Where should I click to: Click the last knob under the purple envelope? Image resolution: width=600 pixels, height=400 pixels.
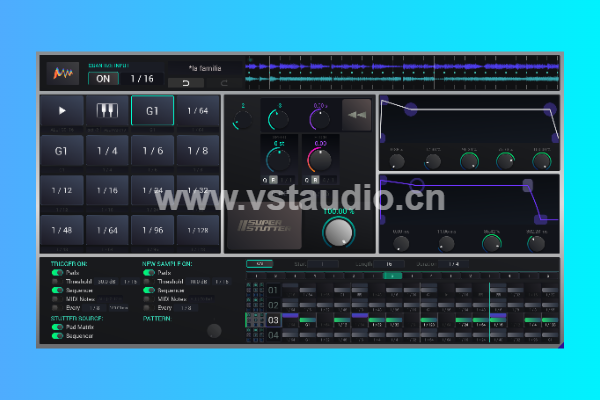tap(536, 243)
